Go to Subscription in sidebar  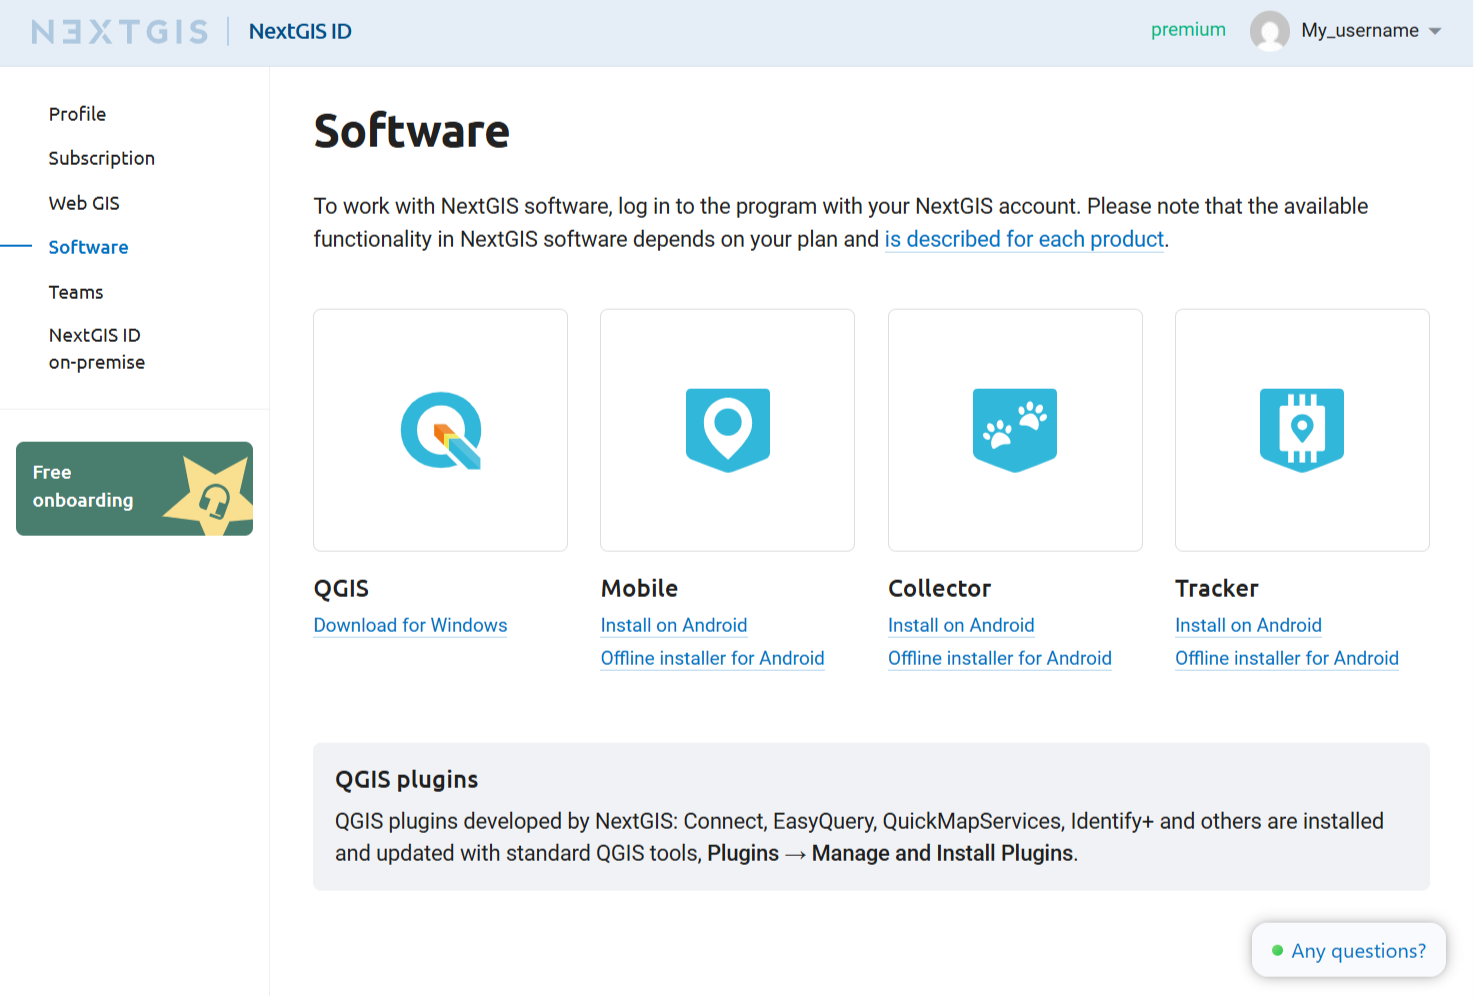click(x=101, y=158)
